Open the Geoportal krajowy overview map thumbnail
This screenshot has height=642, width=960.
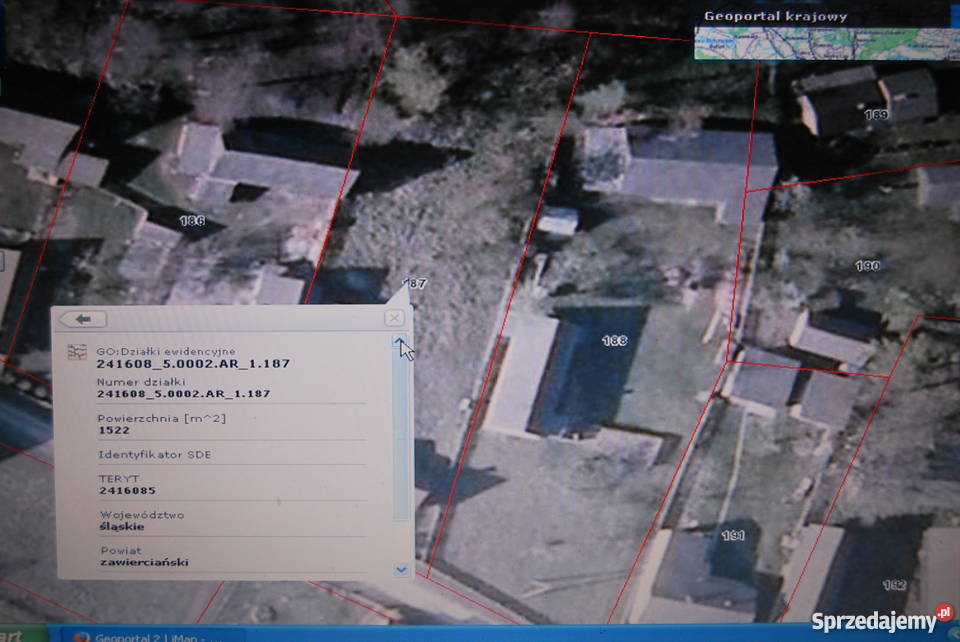pos(826,44)
